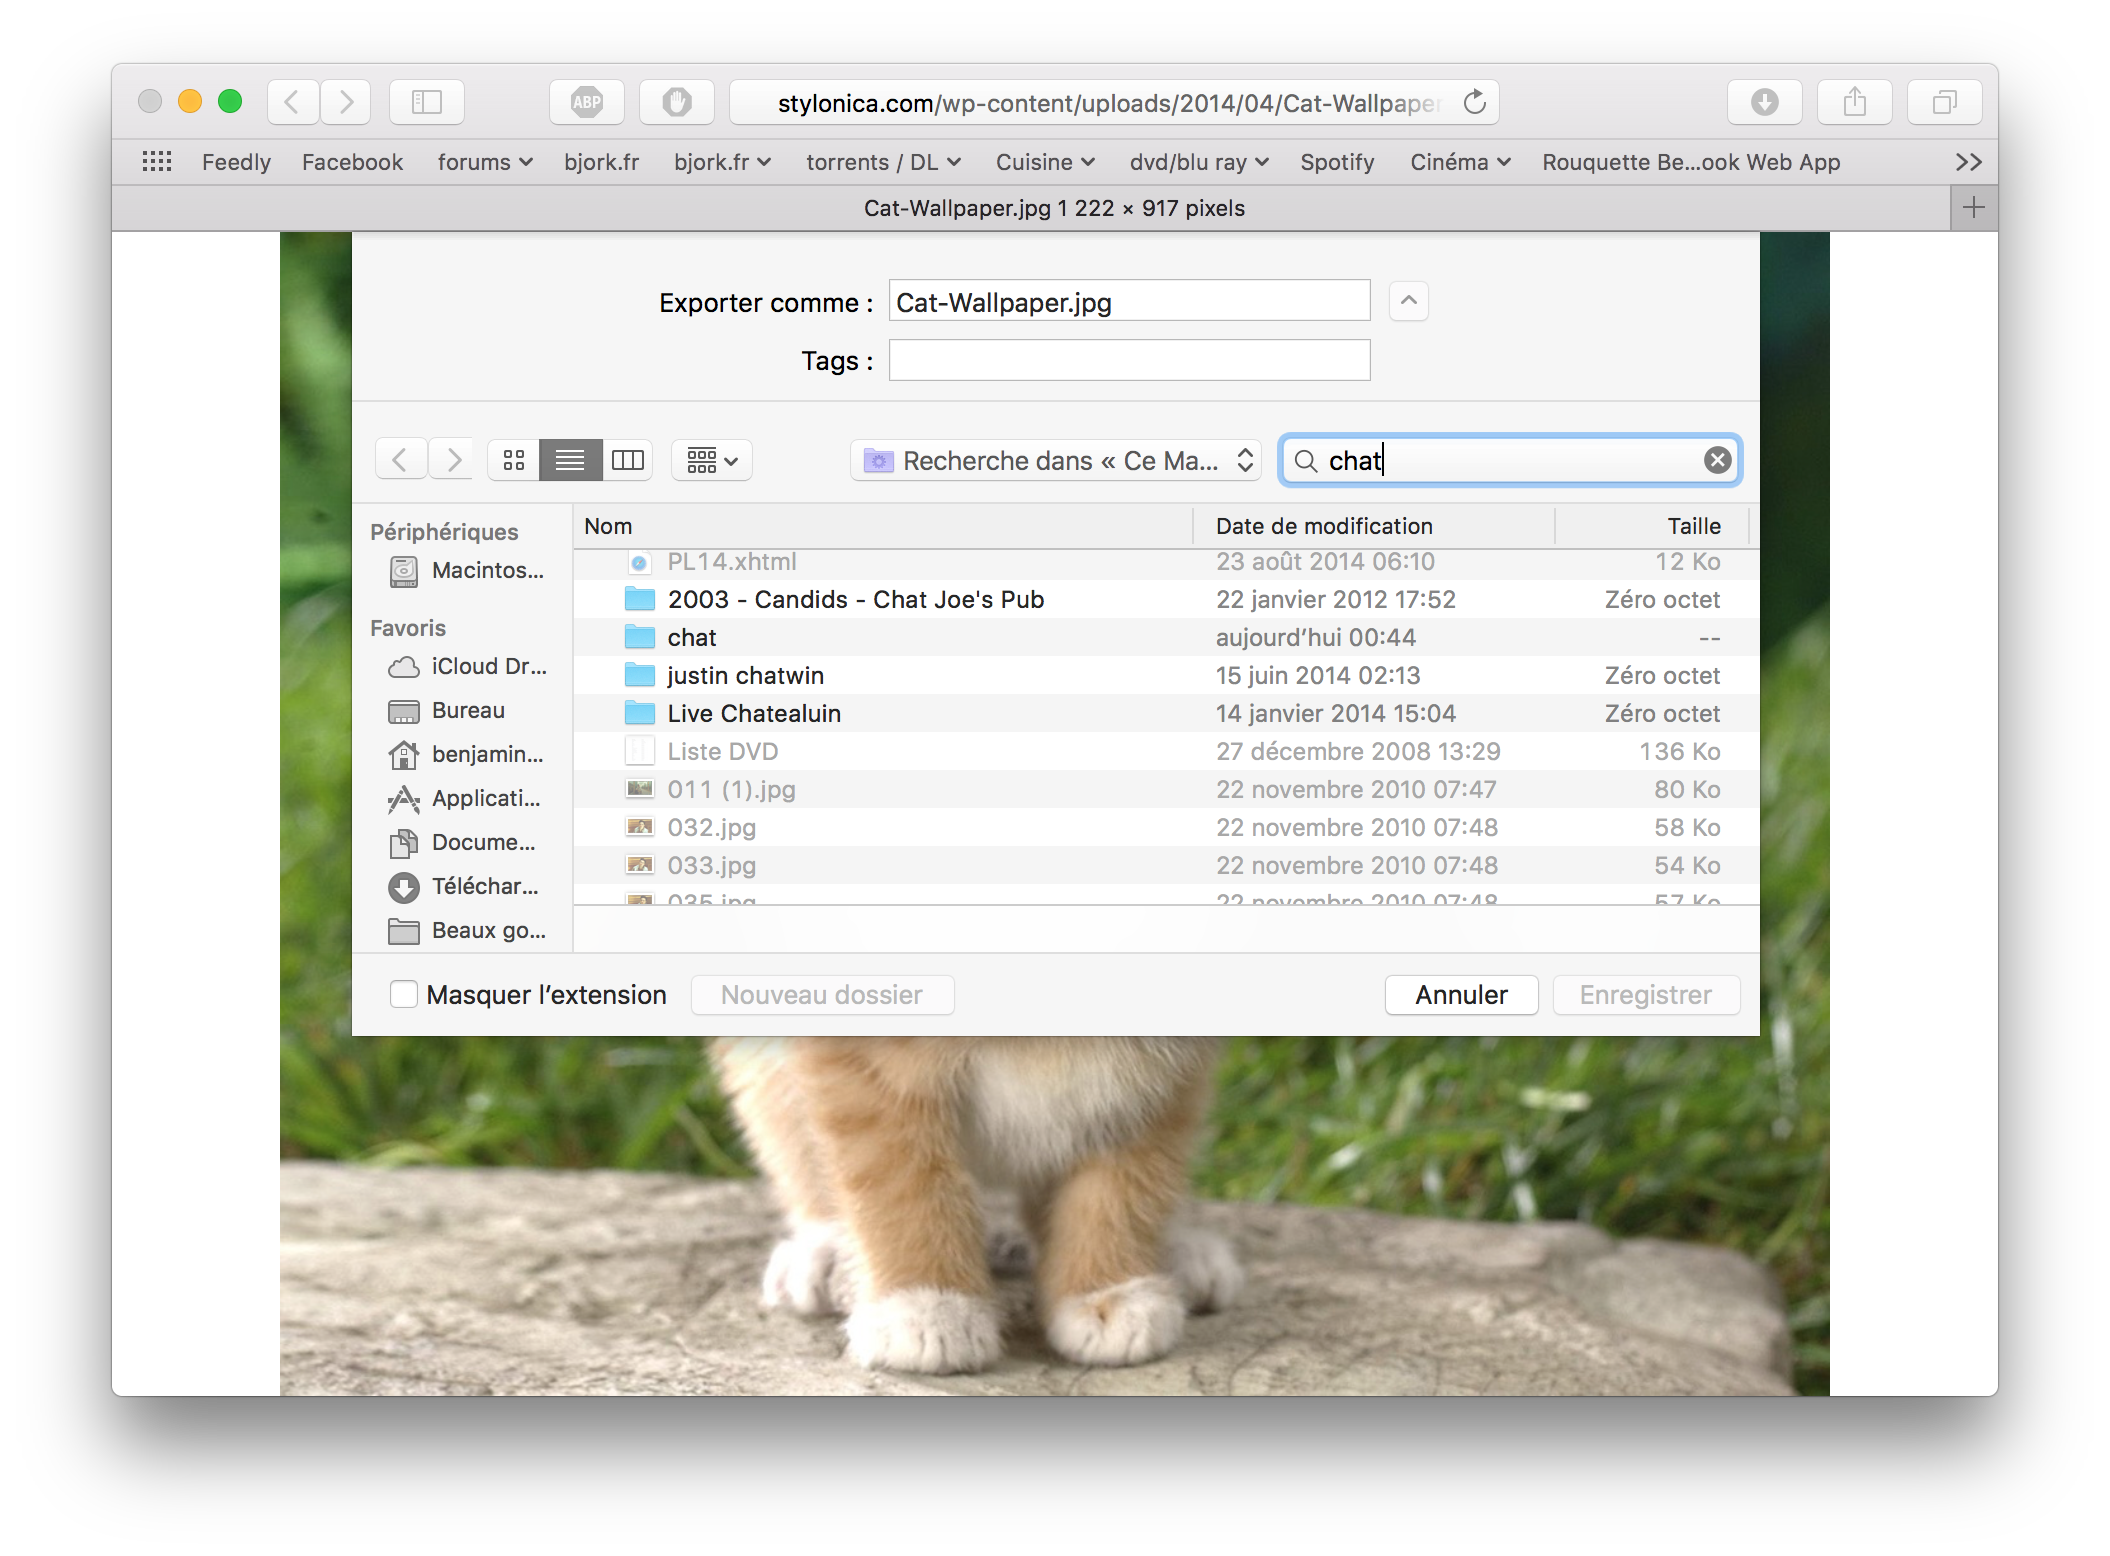Click the Annuler button
Screen dimensions: 2110x1556
click(x=1461, y=995)
